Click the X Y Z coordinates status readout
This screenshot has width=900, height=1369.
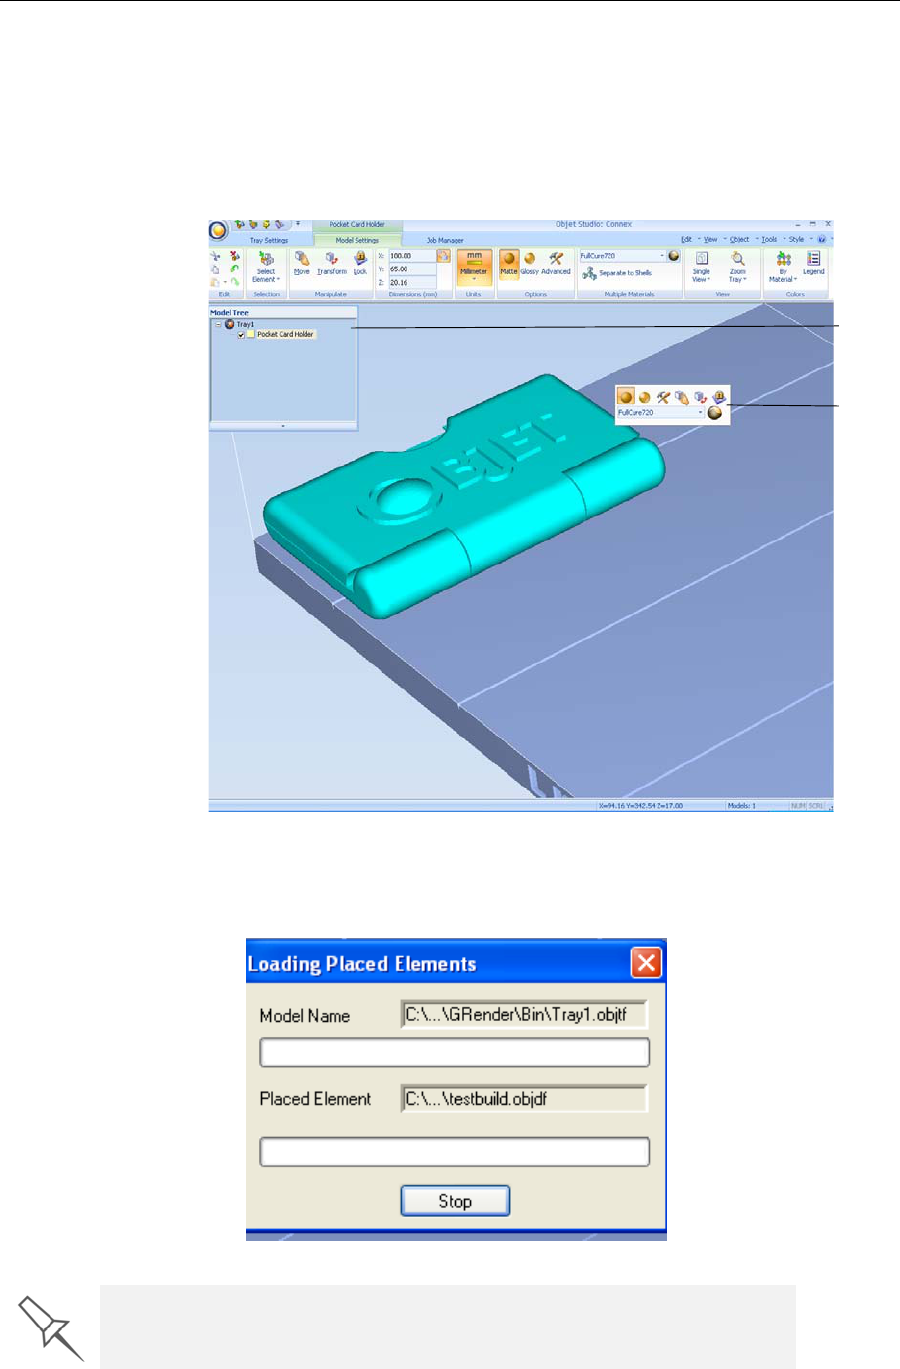pos(641,806)
